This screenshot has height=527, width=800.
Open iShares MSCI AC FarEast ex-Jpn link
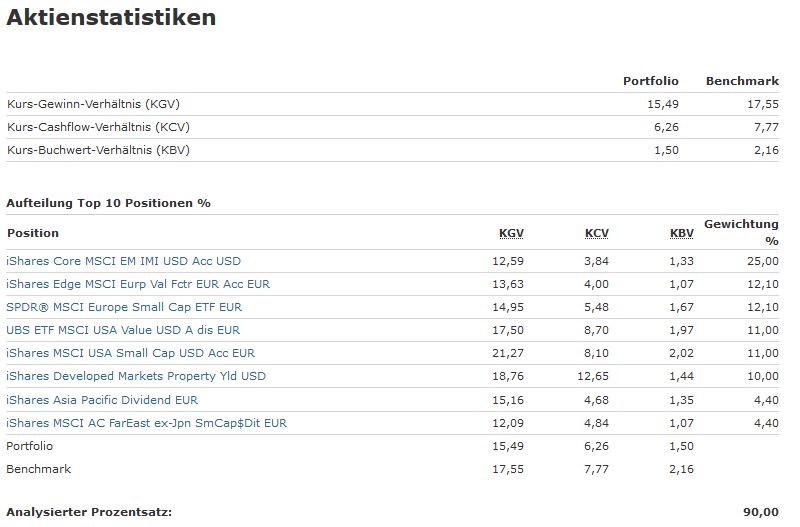tap(146, 423)
